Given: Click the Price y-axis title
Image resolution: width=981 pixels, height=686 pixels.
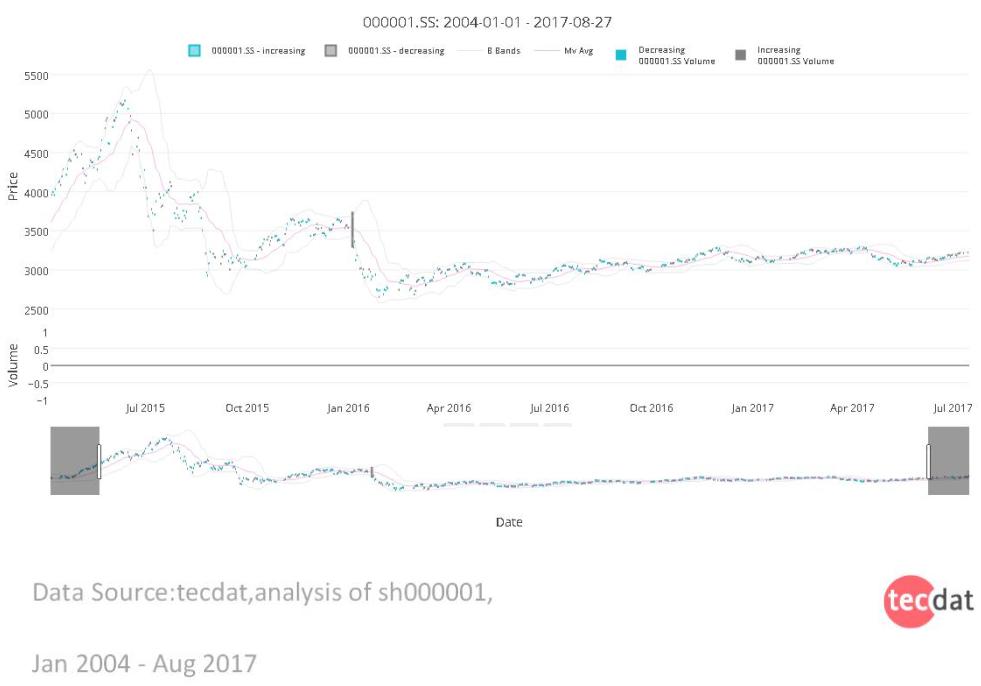Looking at the screenshot, I should 13,184.
